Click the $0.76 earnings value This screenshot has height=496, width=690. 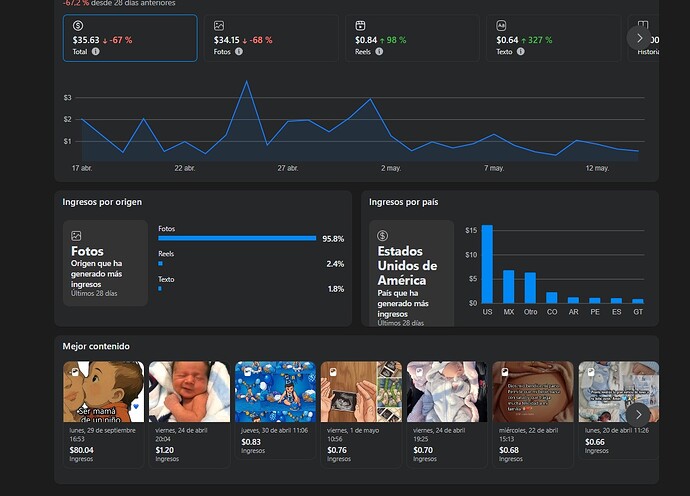pos(337,450)
